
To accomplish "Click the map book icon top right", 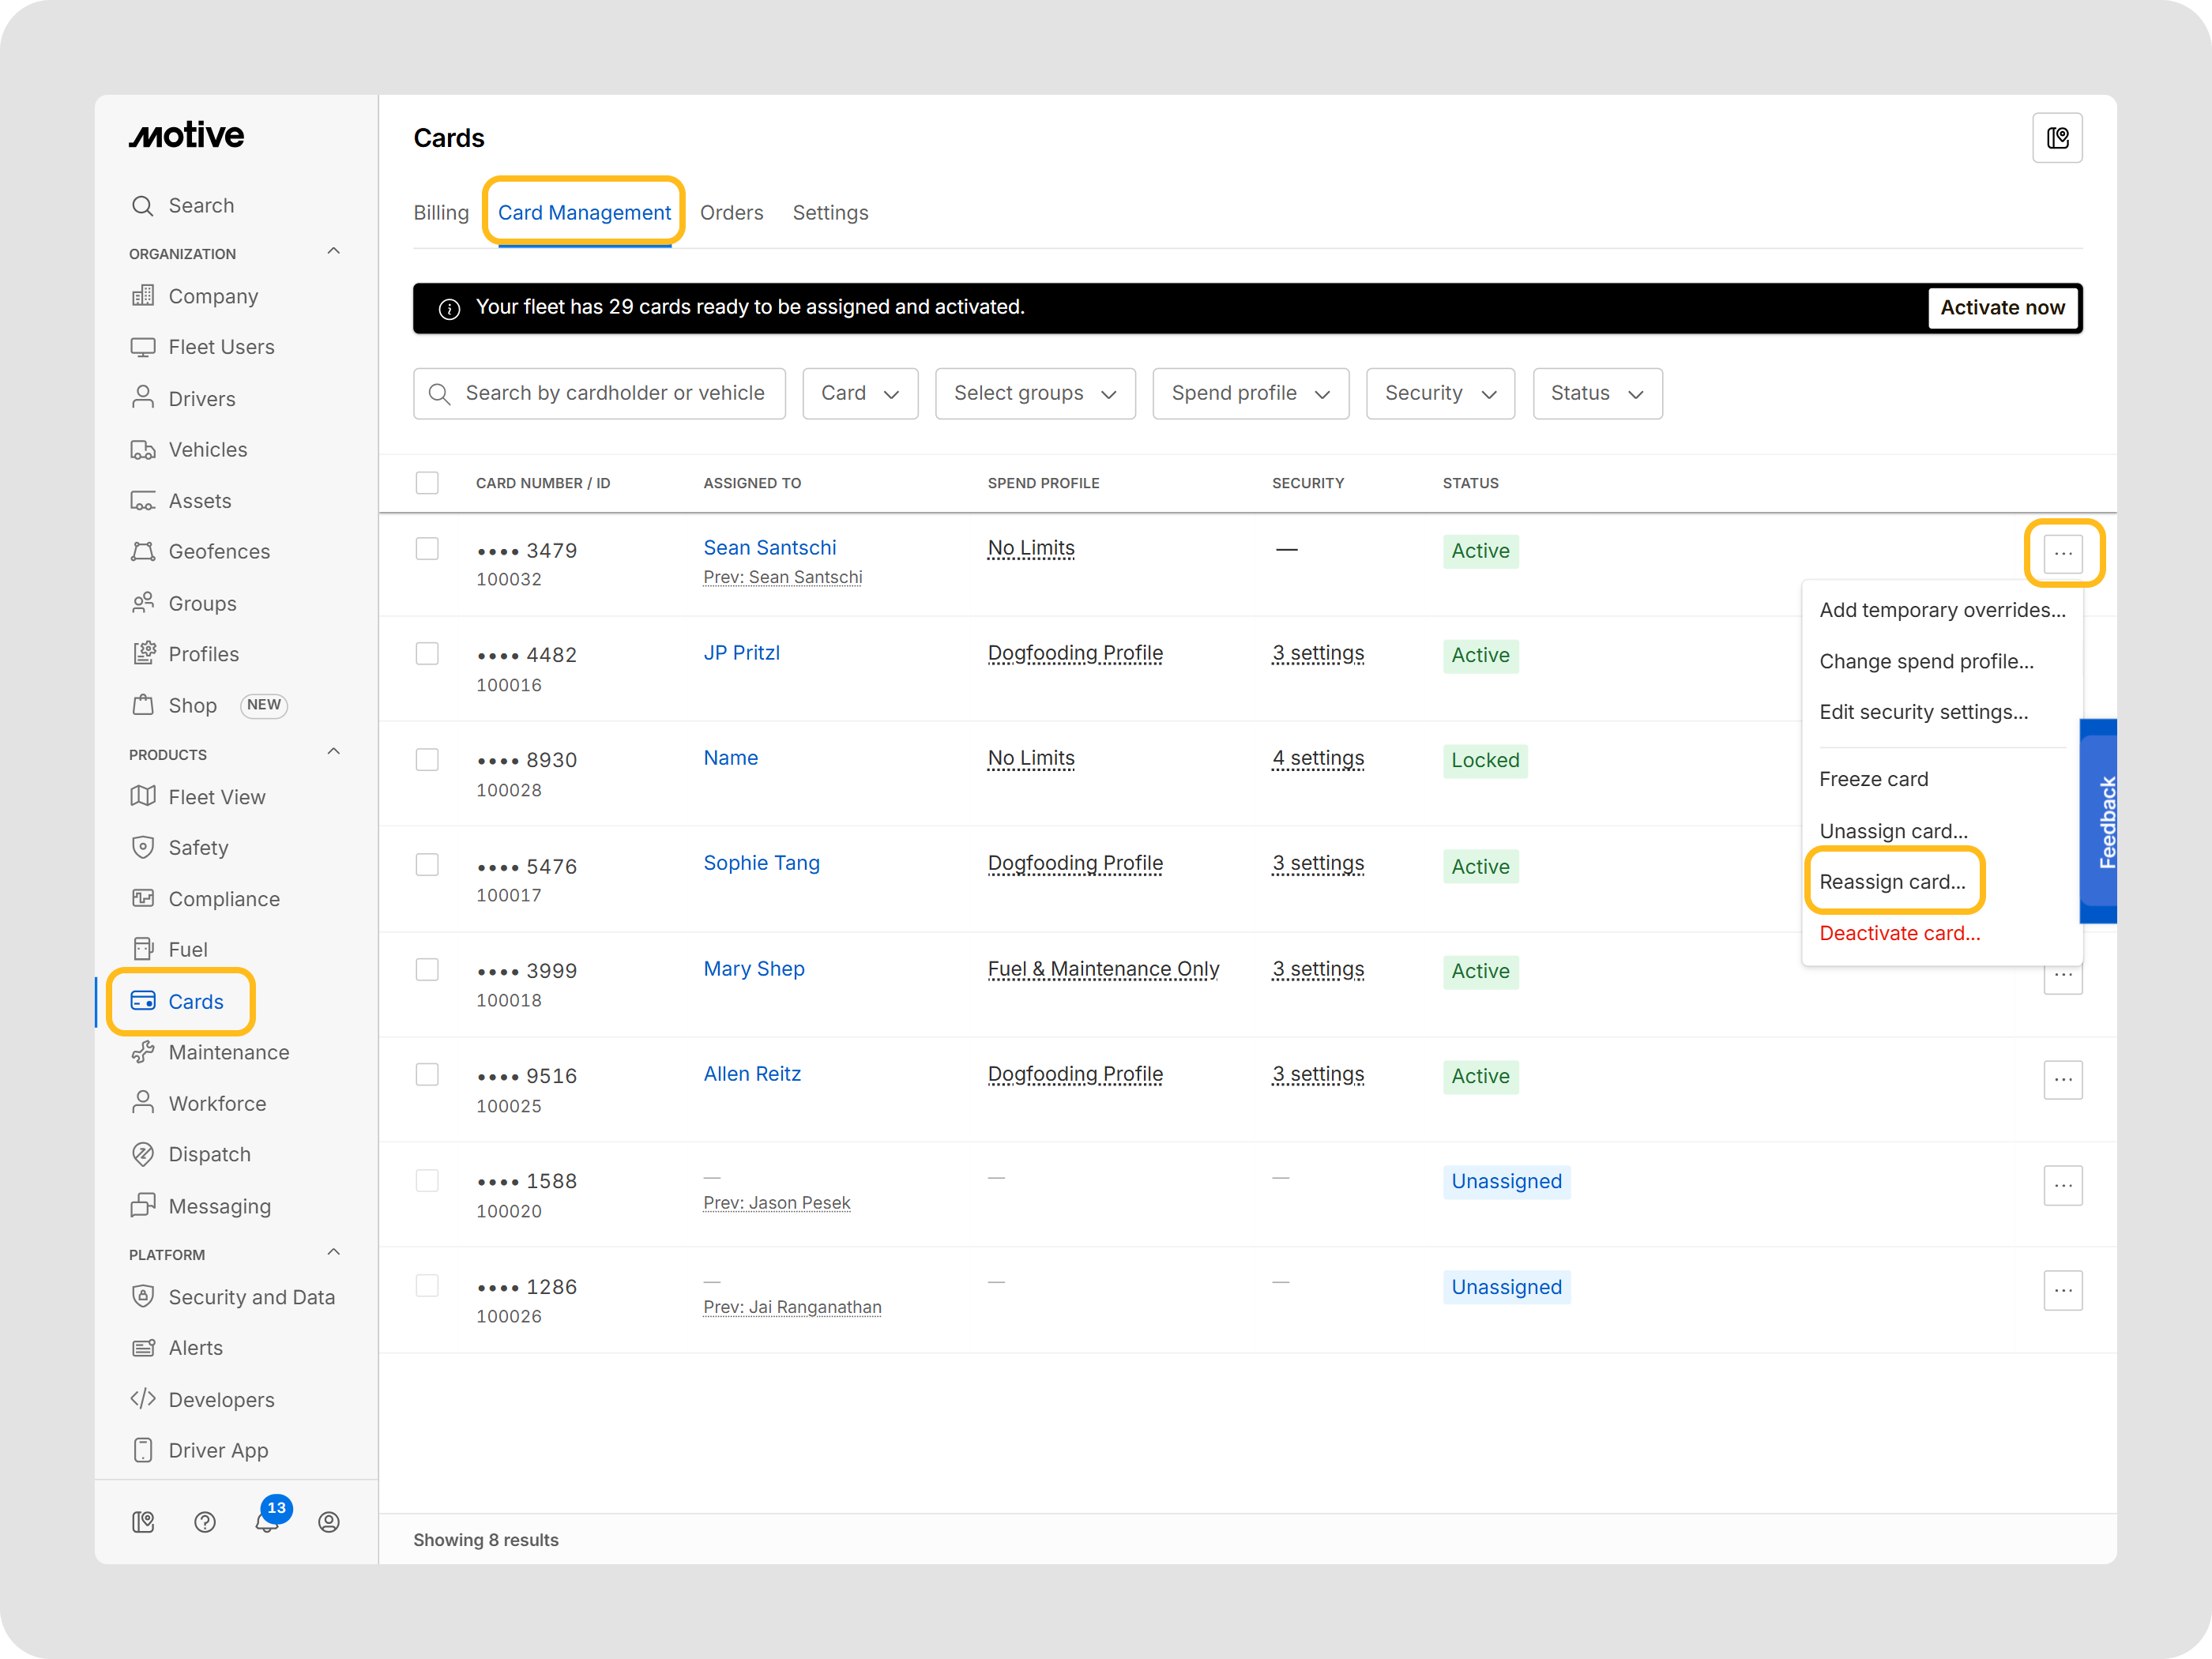I will click(2057, 138).
